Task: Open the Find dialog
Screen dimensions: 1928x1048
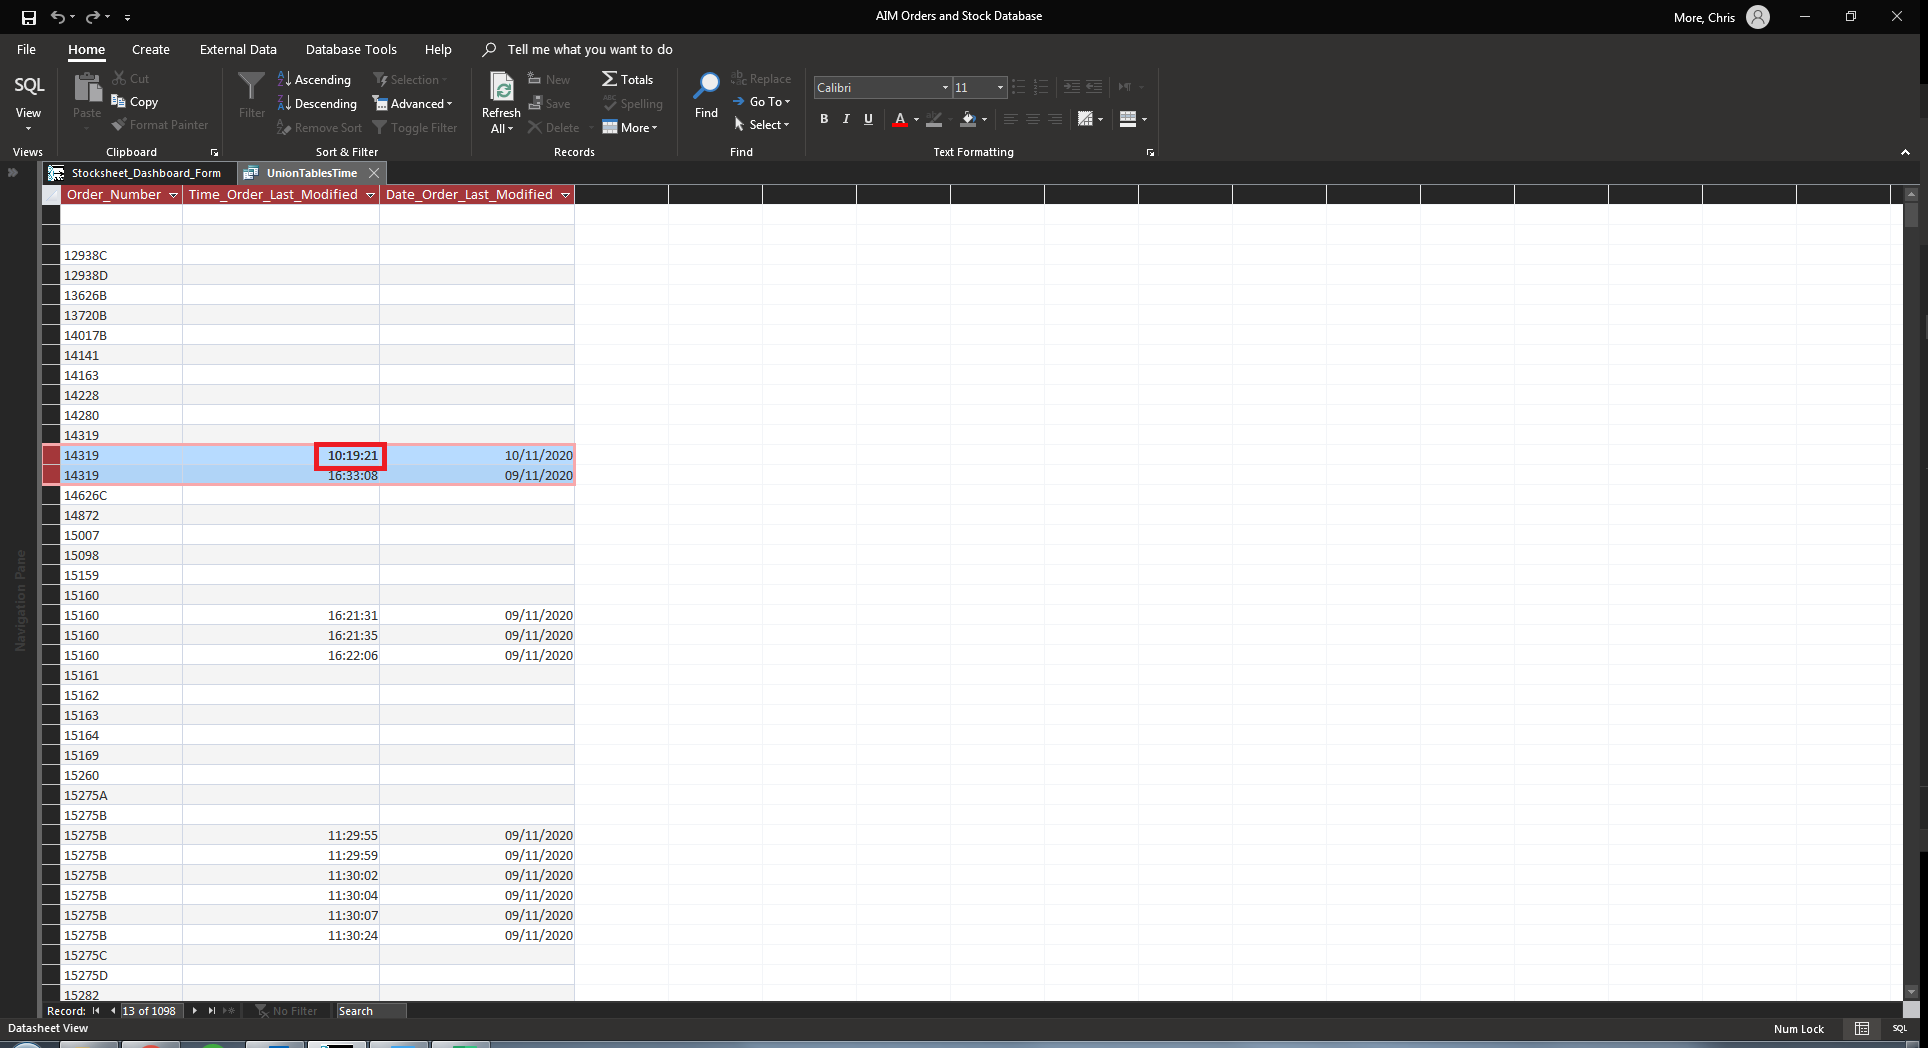Action: click(x=706, y=96)
